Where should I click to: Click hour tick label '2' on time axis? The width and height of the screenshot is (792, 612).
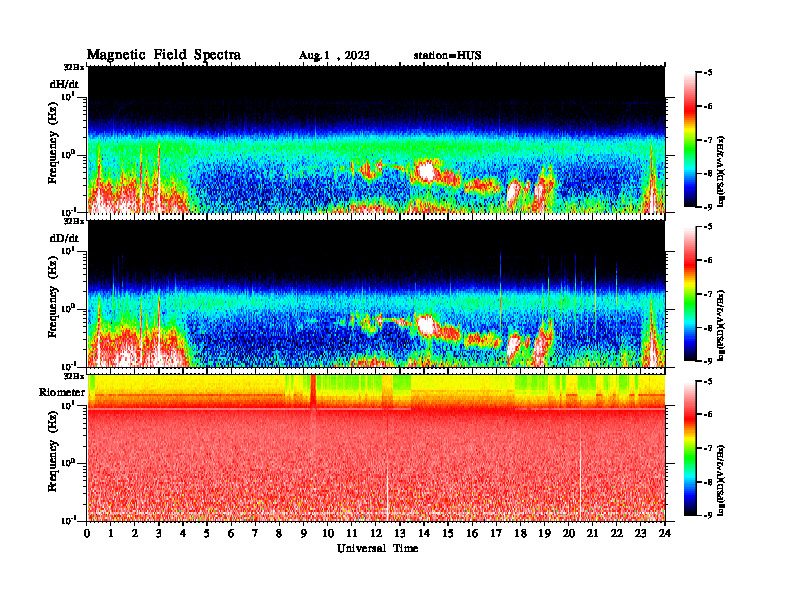pos(135,534)
